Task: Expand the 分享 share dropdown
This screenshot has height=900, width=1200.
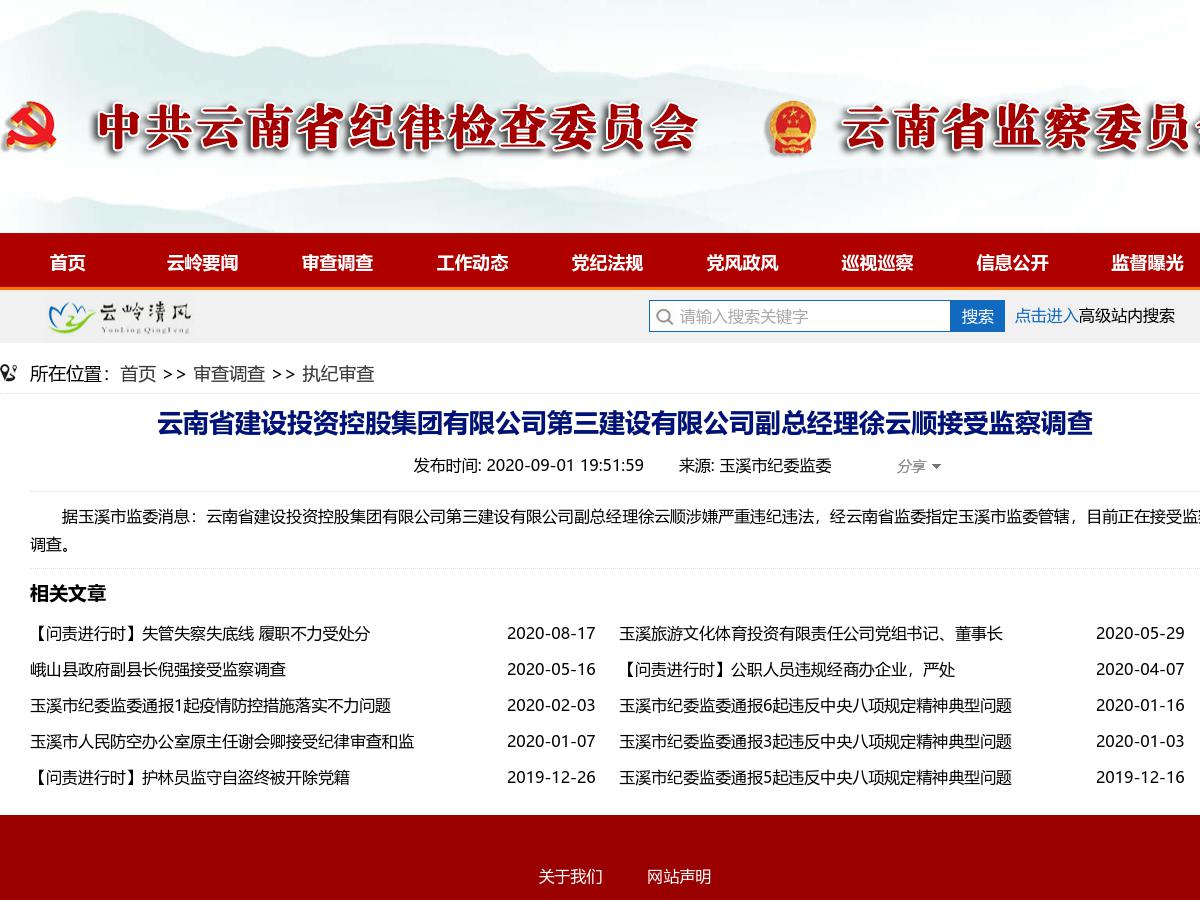Action: click(918, 466)
